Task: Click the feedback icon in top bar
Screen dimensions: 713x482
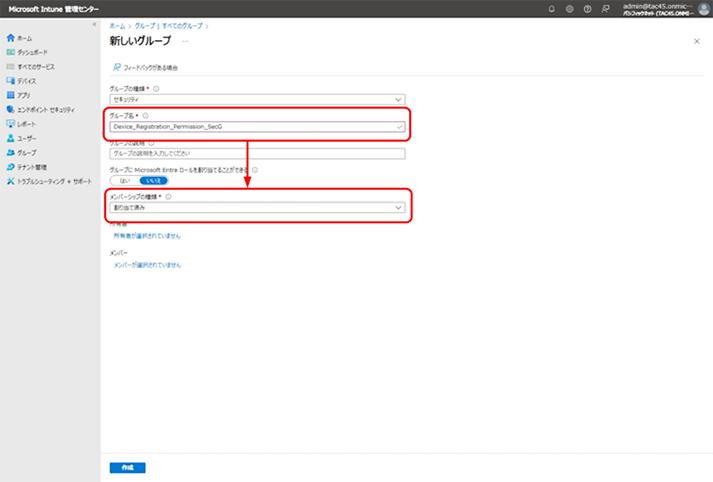Action: pyautogui.click(x=605, y=9)
